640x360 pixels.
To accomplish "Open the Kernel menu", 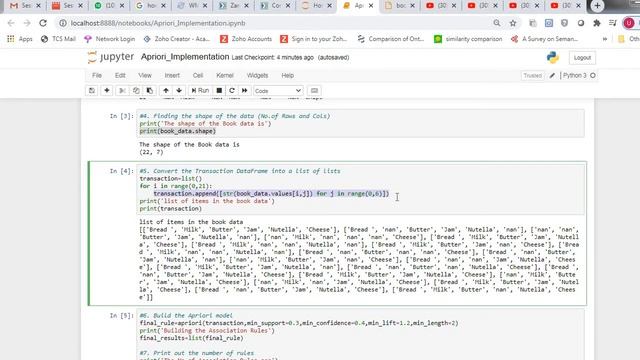I will point(225,76).
